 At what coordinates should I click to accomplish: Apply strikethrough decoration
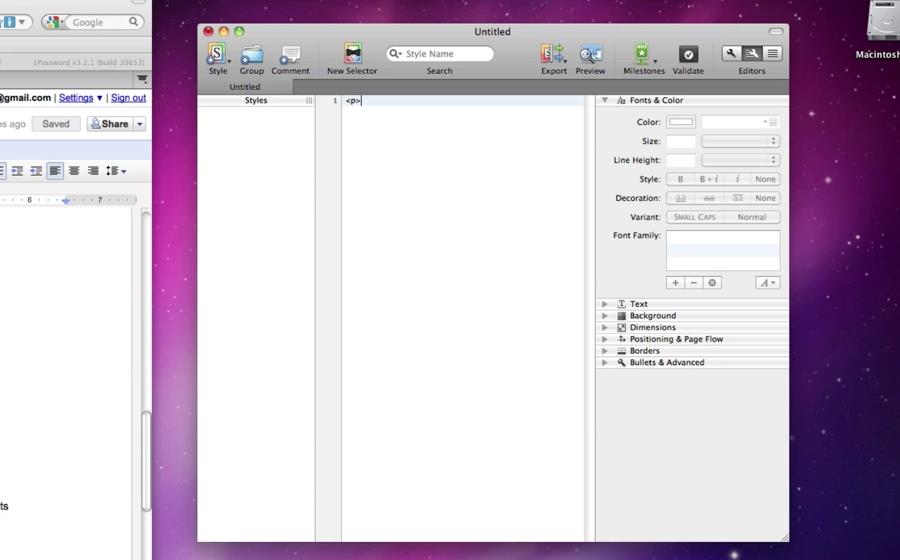click(x=709, y=198)
